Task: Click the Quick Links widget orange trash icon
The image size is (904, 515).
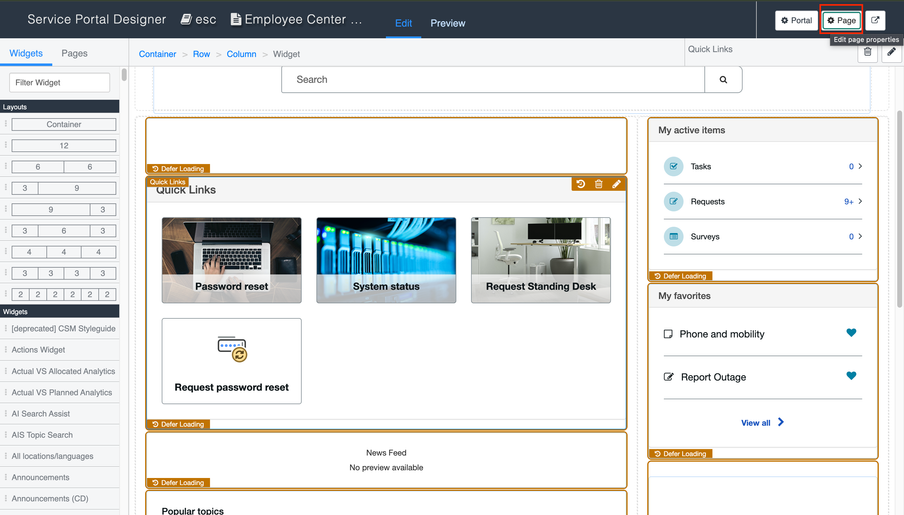Action: click(598, 184)
